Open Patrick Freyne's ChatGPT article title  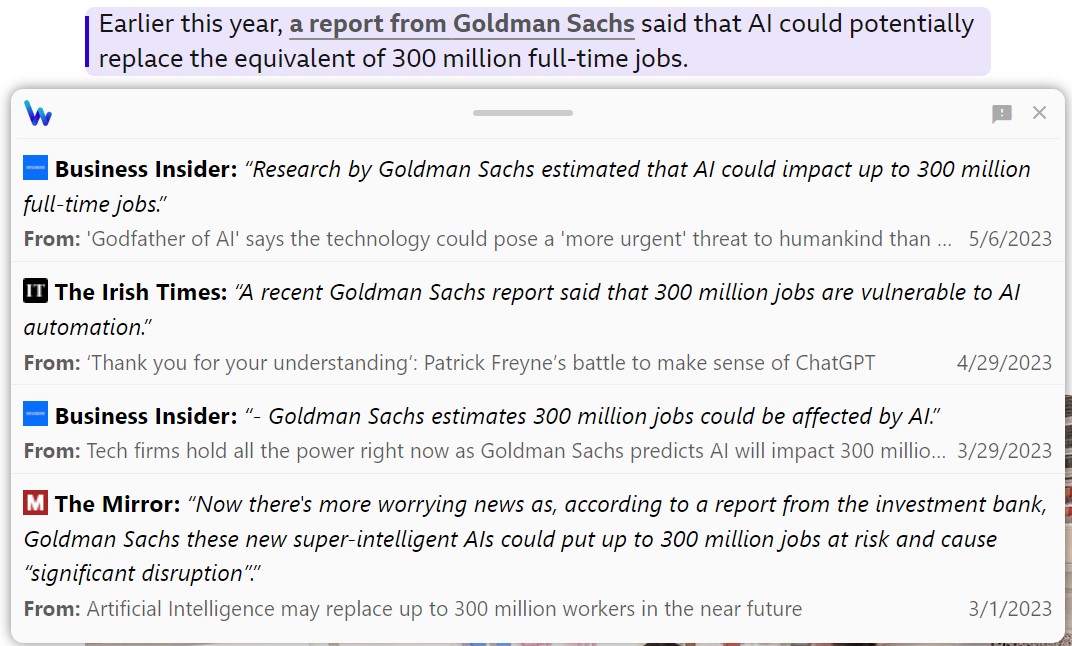coord(480,362)
